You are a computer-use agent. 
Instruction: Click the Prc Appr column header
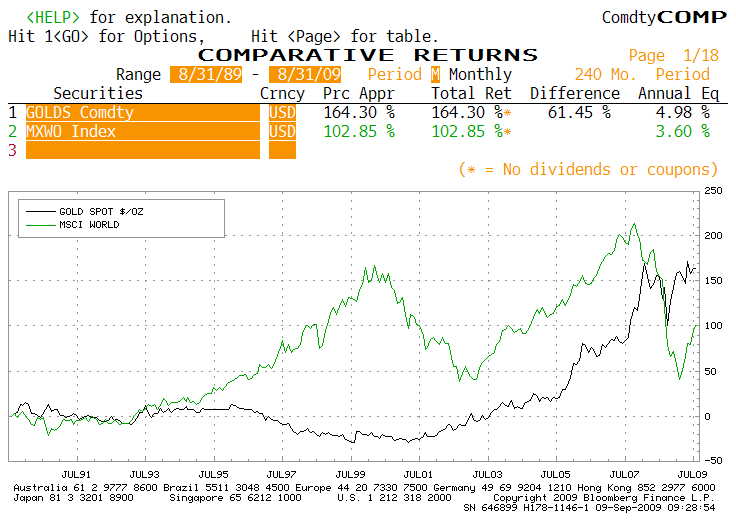pos(359,94)
